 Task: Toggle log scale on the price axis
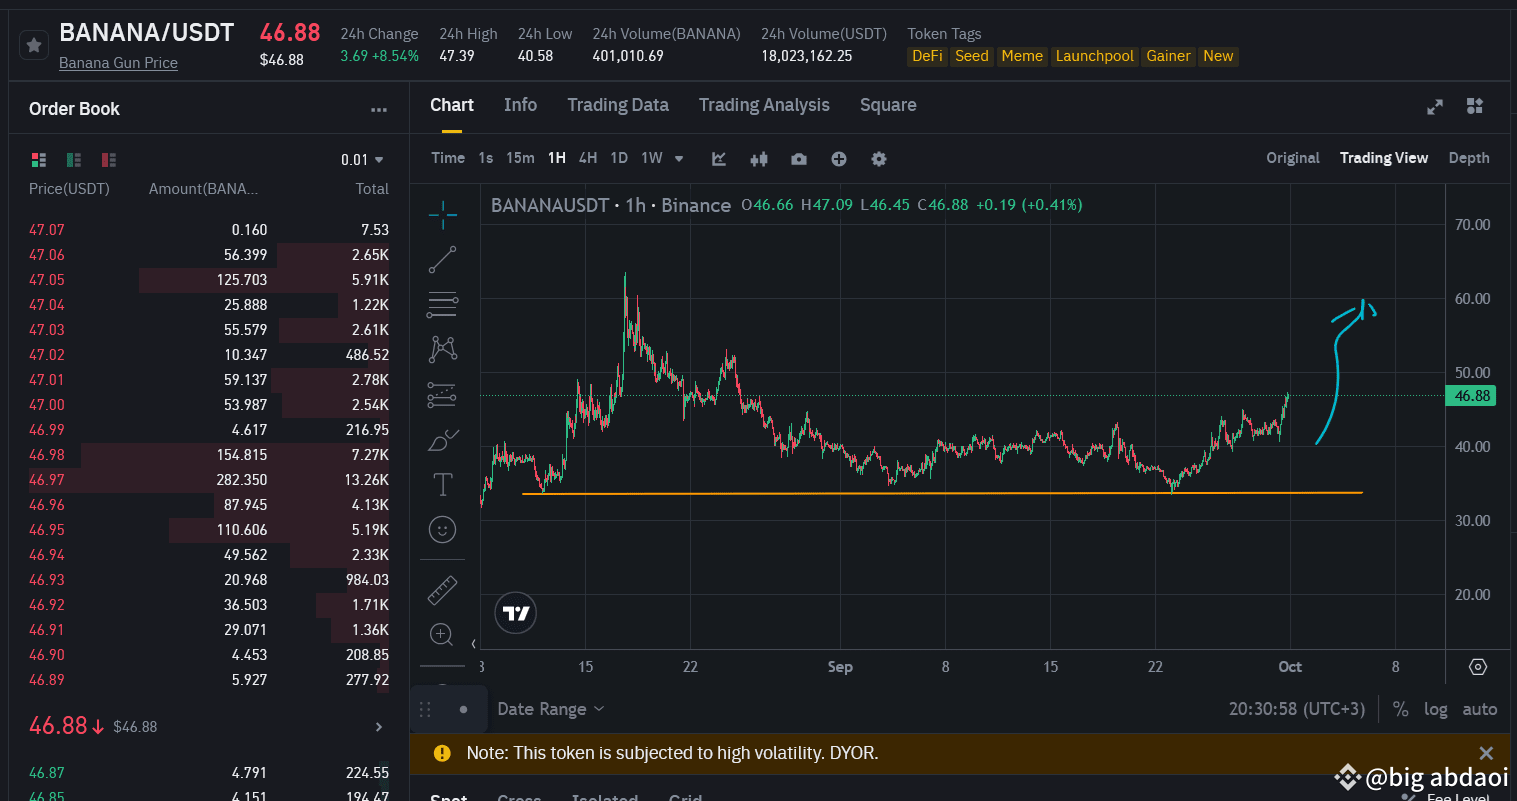click(1436, 708)
